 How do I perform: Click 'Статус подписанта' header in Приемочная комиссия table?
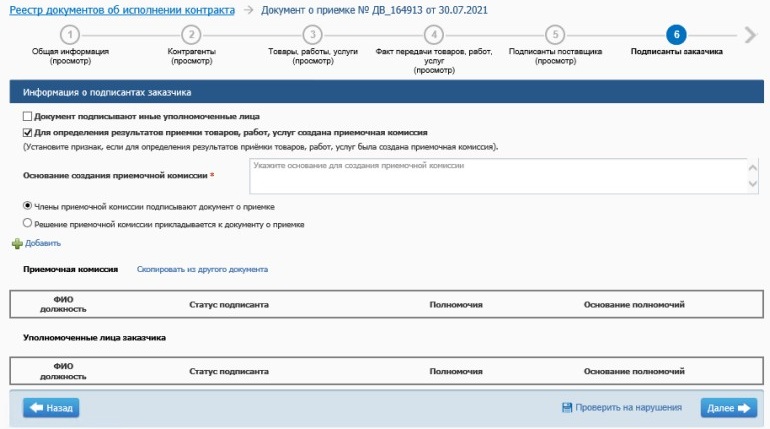(x=229, y=305)
